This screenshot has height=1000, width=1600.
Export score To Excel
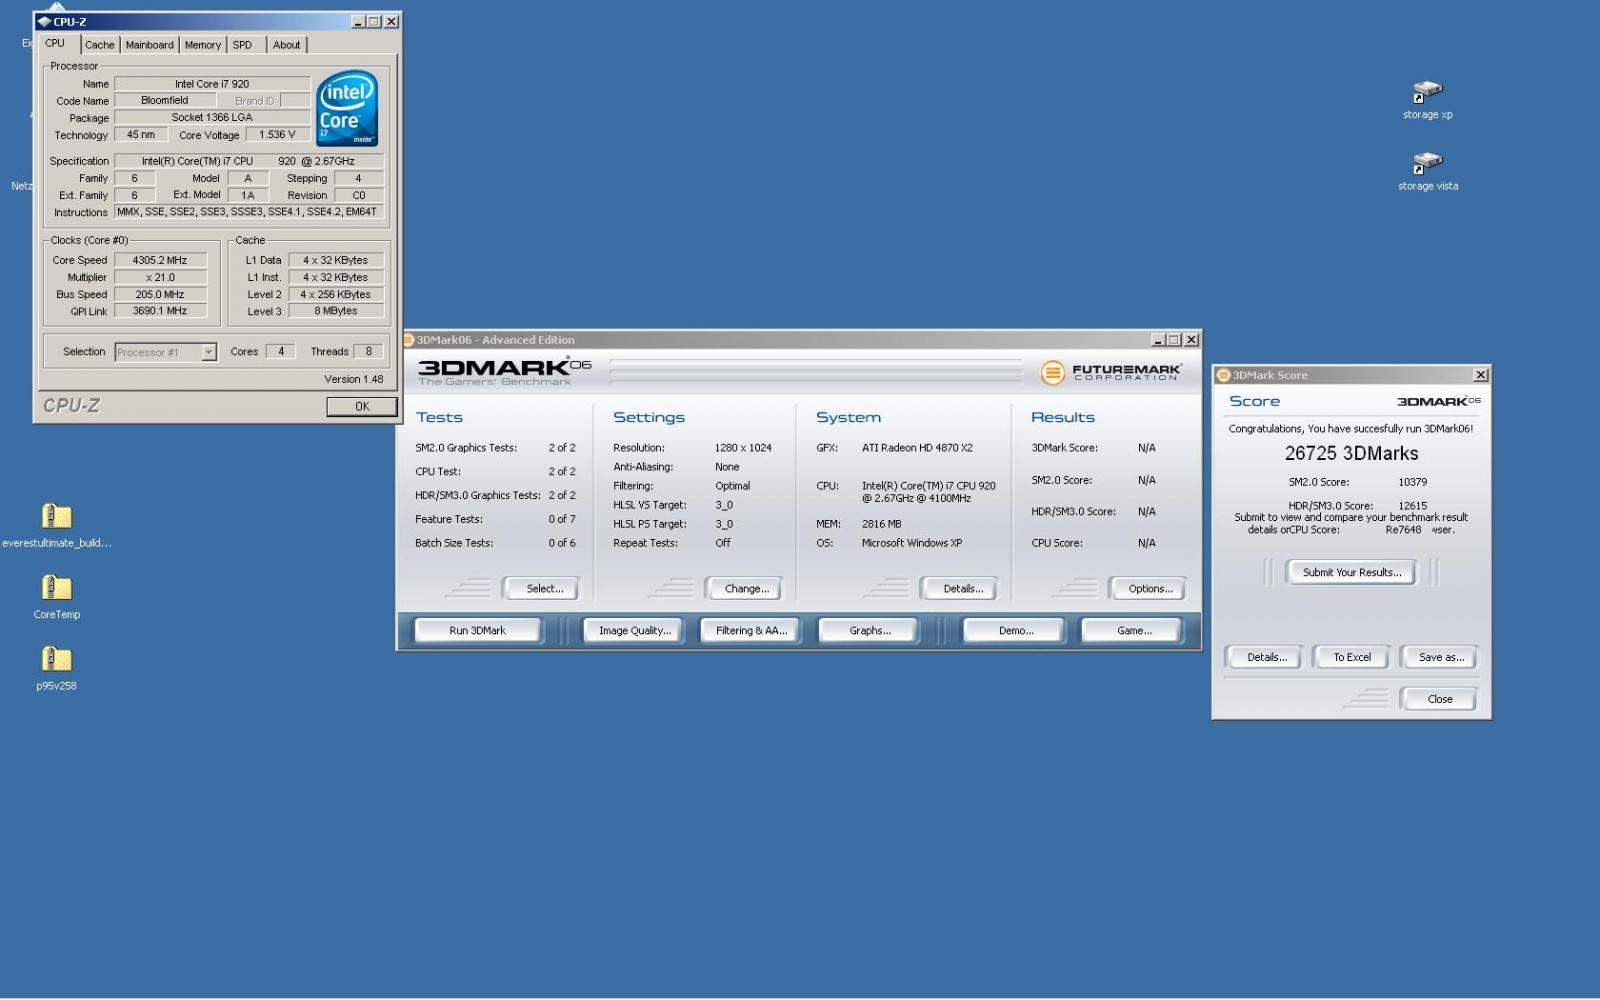point(1352,657)
